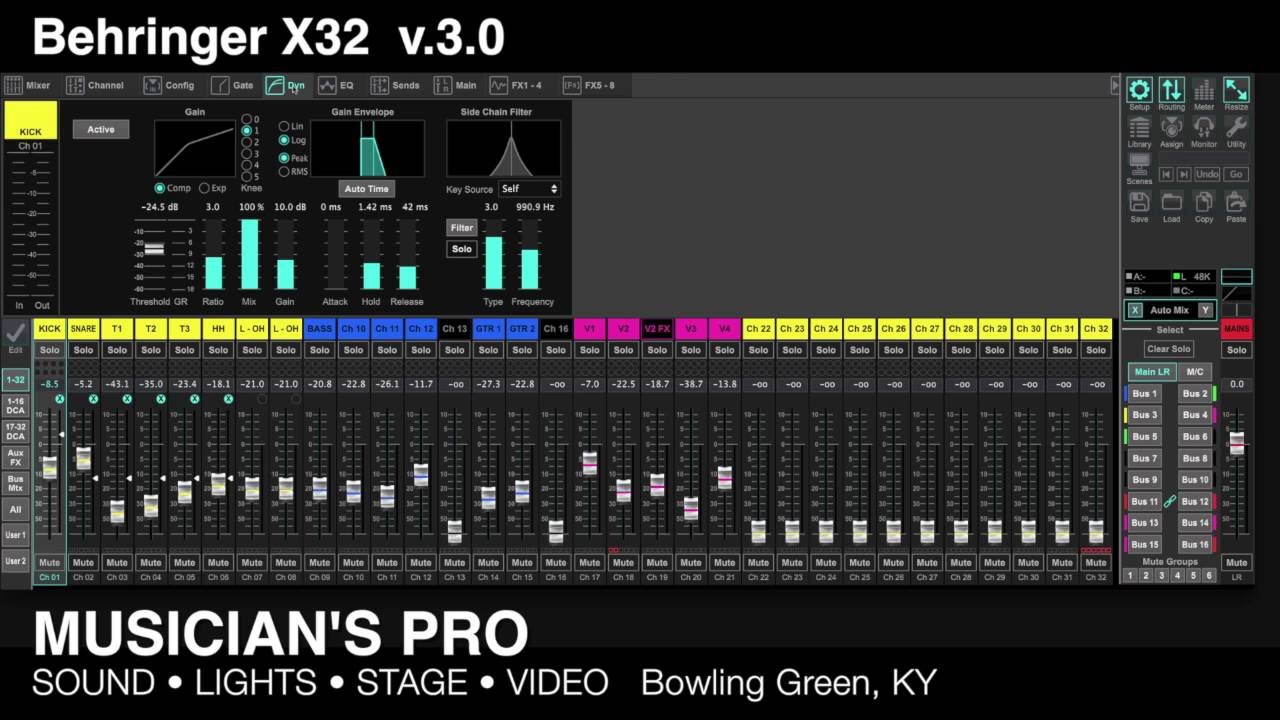Open the Assign knob icon
The width and height of the screenshot is (1280, 720).
pos(1171,127)
